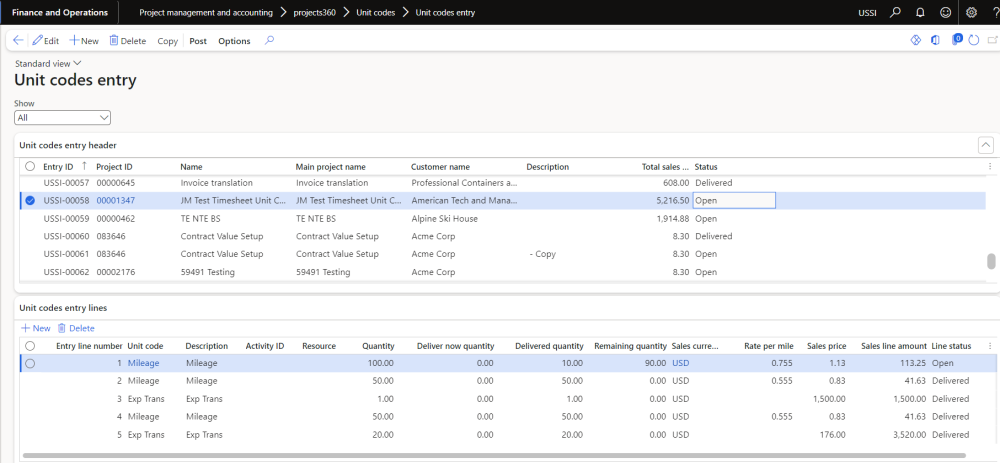This screenshot has height=463, width=1000.
Task: Open the notifications bell
Action: 919,12
